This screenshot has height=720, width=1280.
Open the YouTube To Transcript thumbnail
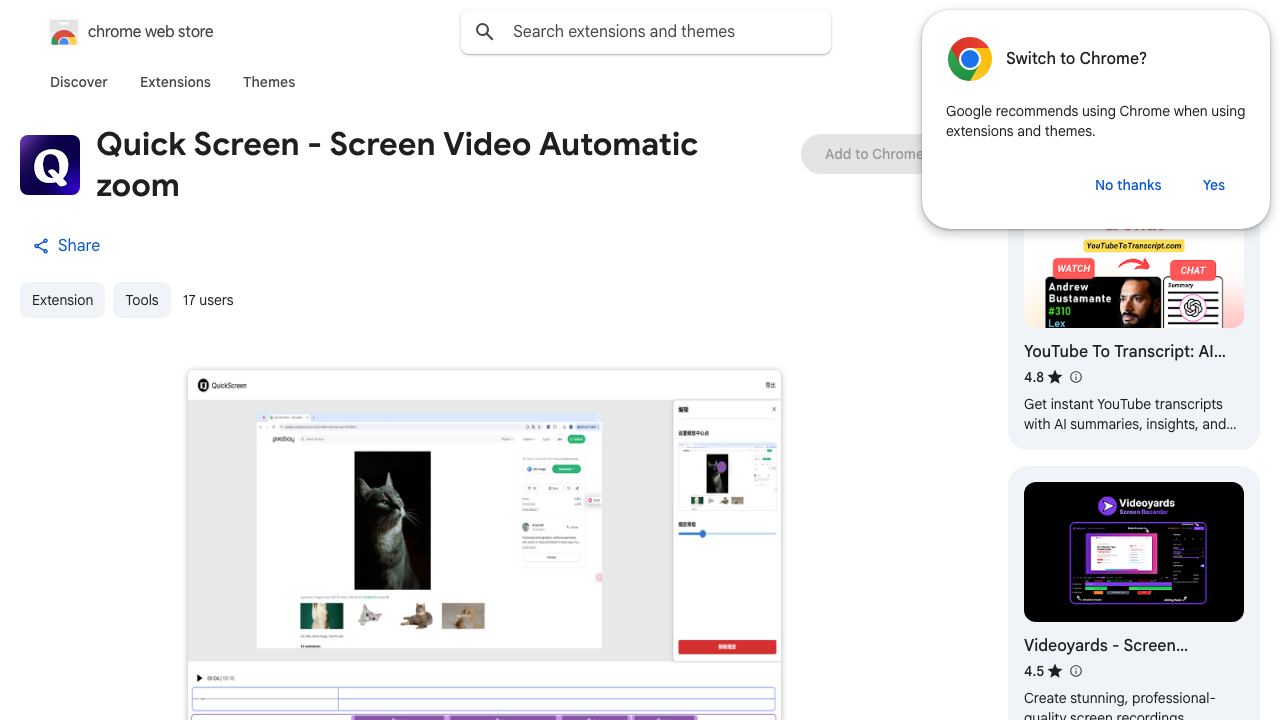pos(1134,278)
